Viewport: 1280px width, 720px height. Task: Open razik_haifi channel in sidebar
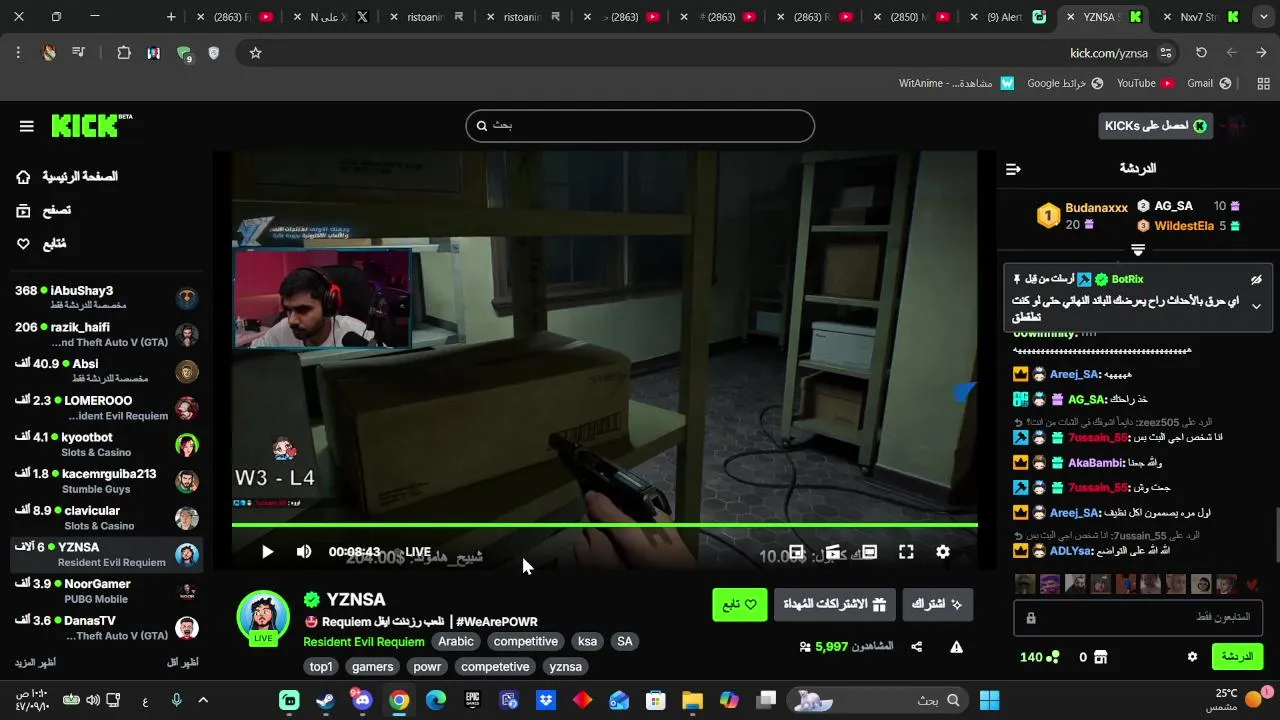coord(107,334)
